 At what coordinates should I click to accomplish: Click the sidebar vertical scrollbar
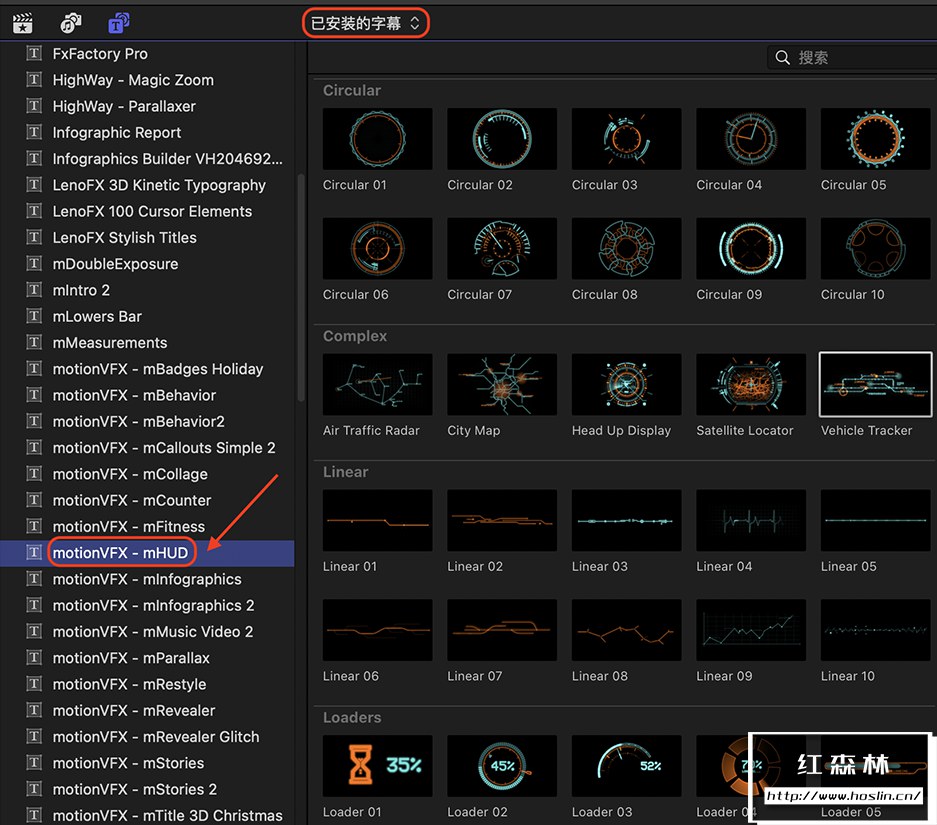pos(301,287)
